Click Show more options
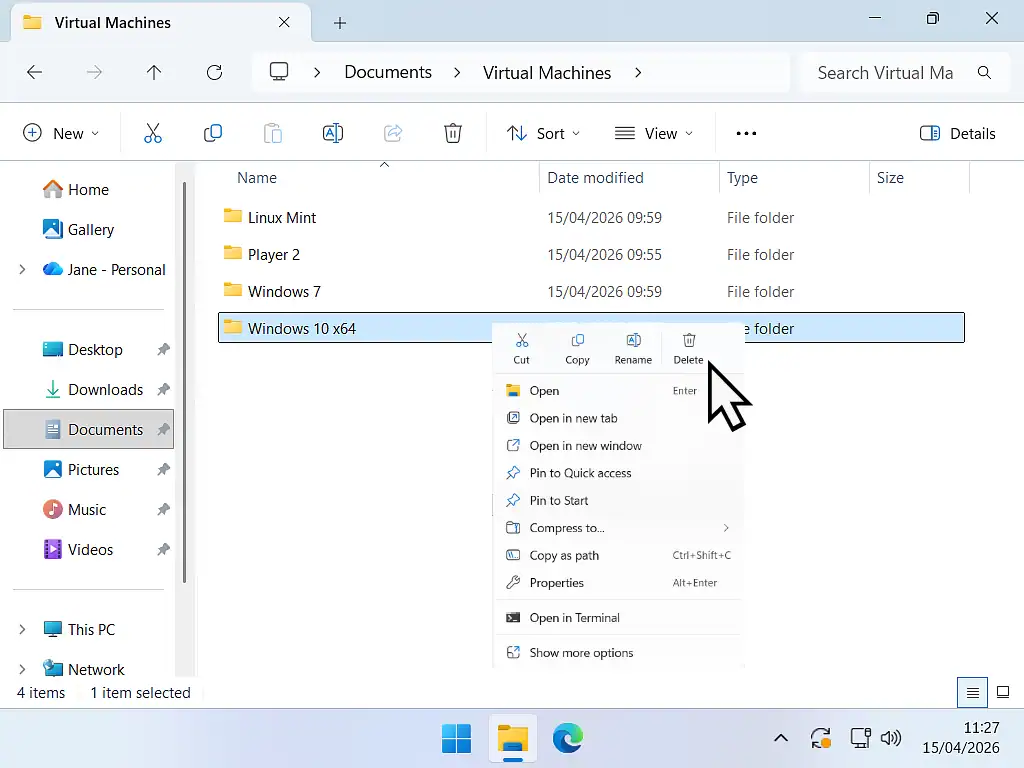 (x=582, y=652)
